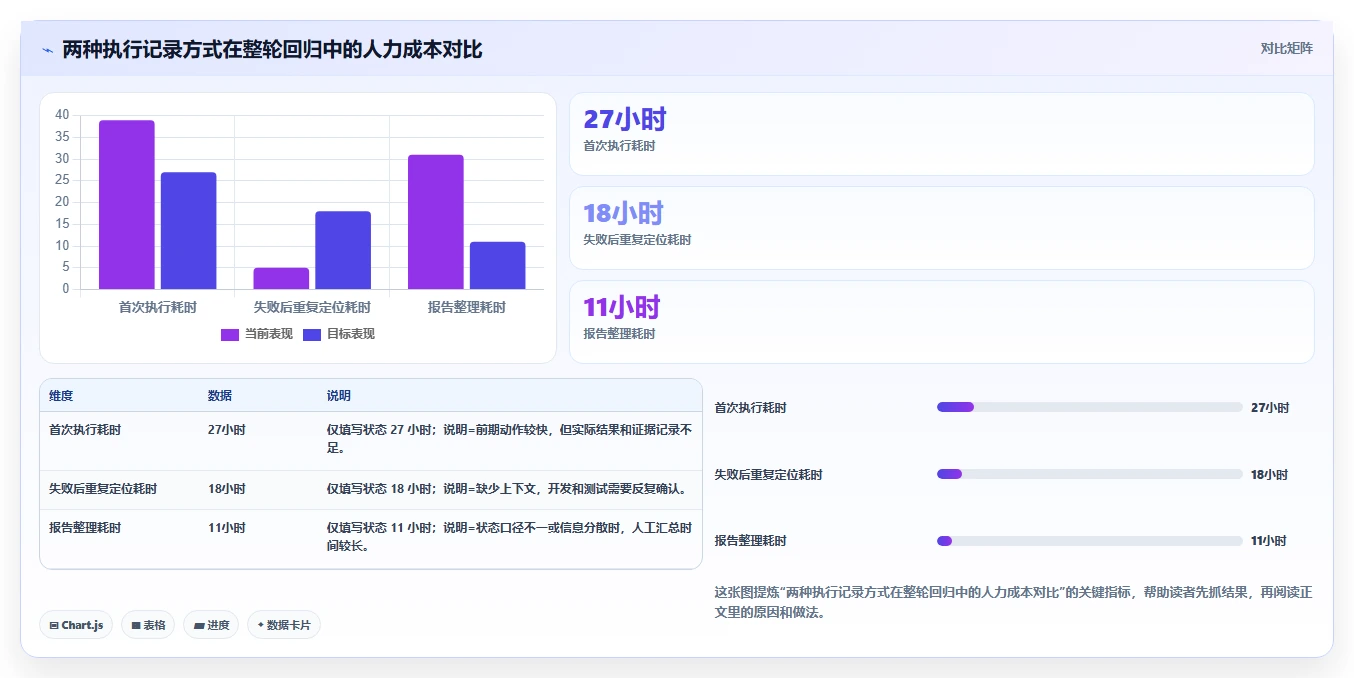The width and height of the screenshot is (1354, 678).
Task: Click the main title 两种执行记录方式在整轮回归中的人力成本对比
Action: tap(272, 49)
